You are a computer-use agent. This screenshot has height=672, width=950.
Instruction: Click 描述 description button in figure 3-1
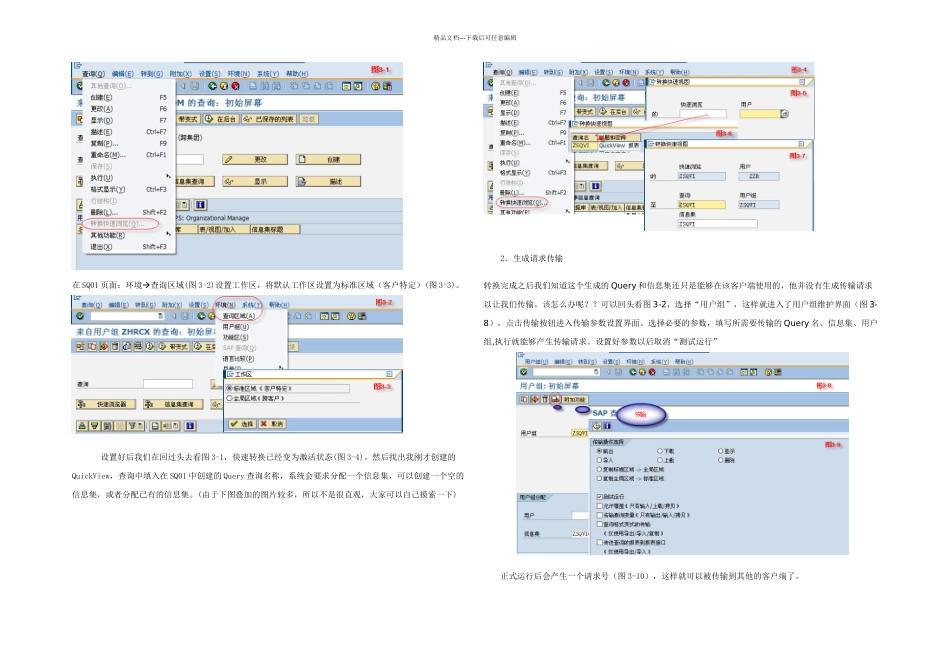328,182
